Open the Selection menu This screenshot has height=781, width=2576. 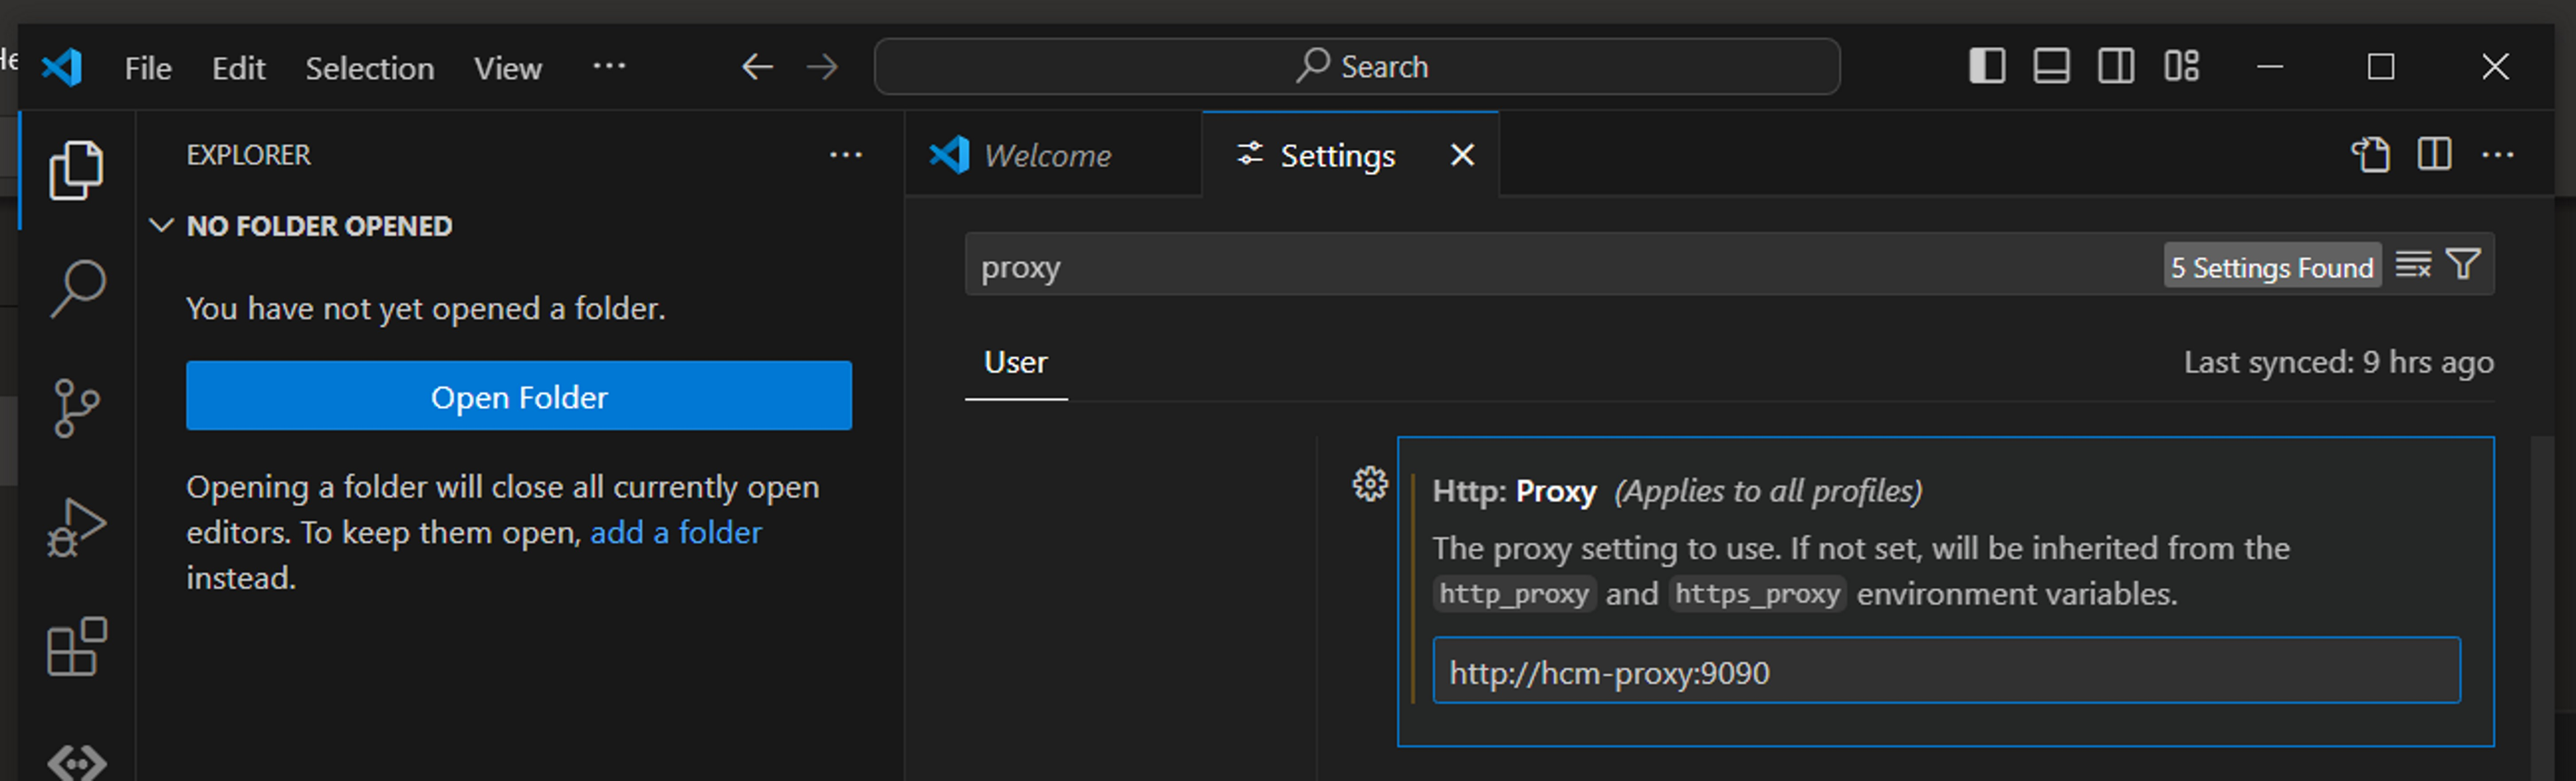tap(369, 68)
